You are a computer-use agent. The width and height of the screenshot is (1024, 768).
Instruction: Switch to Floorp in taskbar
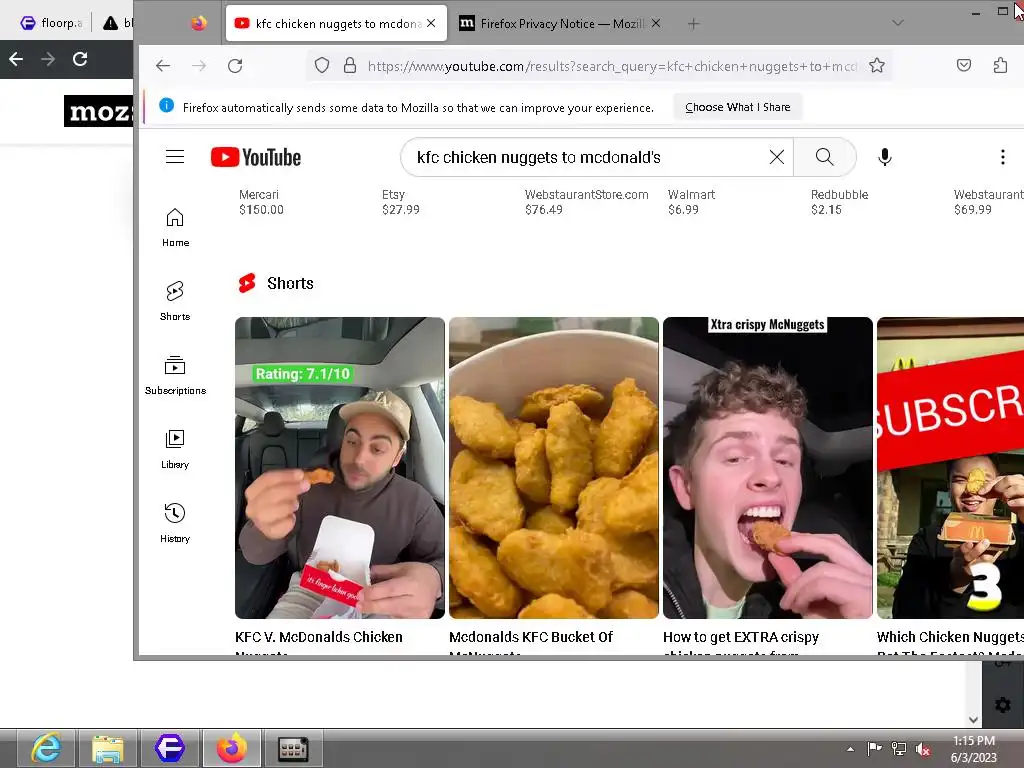[170, 748]
